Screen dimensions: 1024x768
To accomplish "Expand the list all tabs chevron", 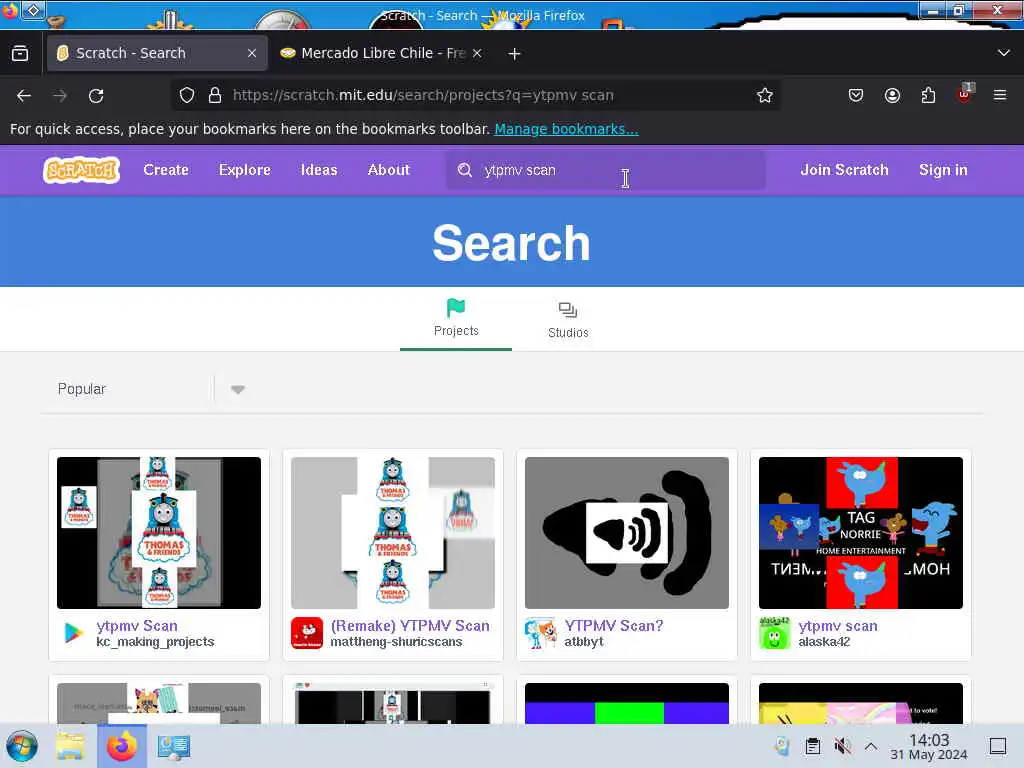I will 1004,53.
